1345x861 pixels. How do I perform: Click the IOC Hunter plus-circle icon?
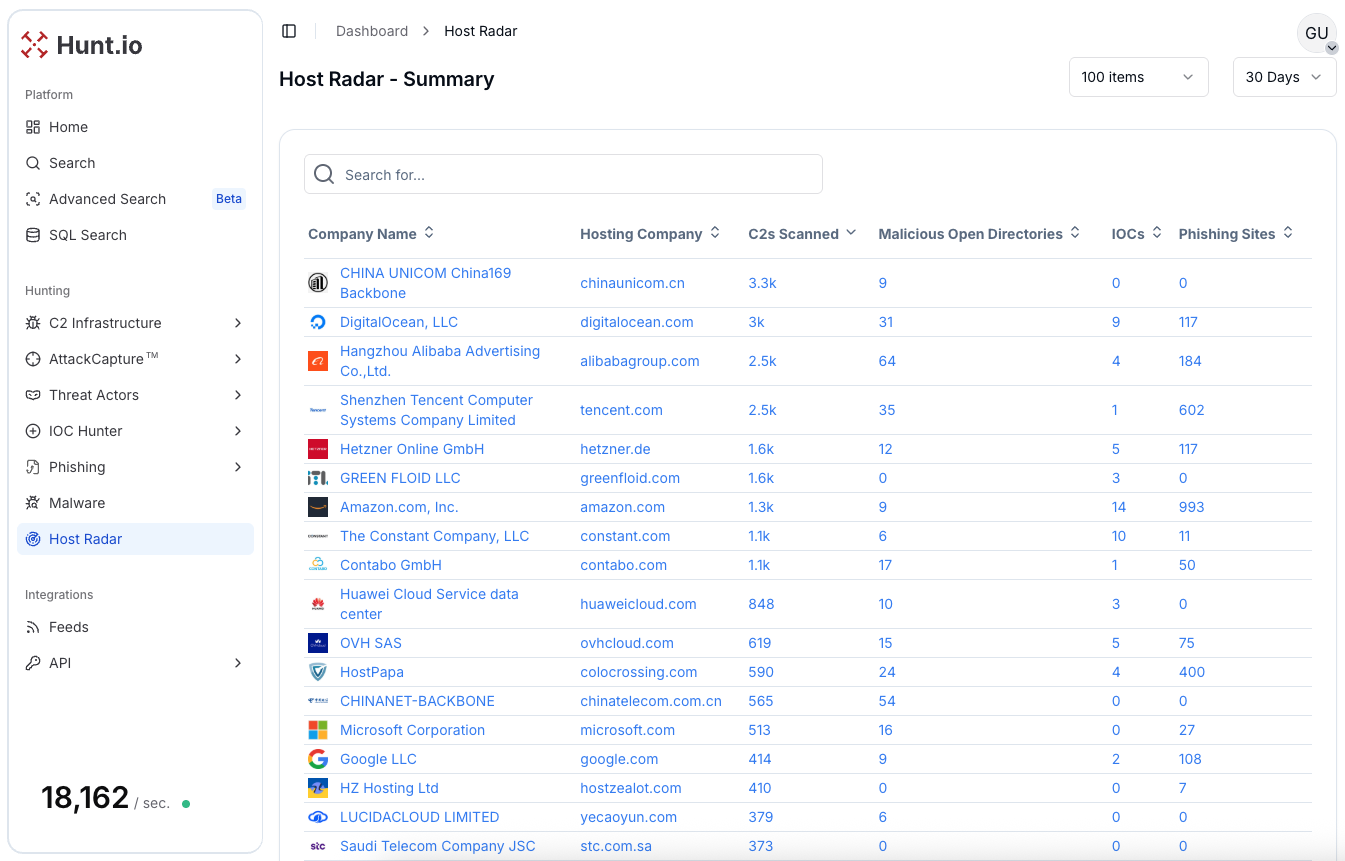33,431
